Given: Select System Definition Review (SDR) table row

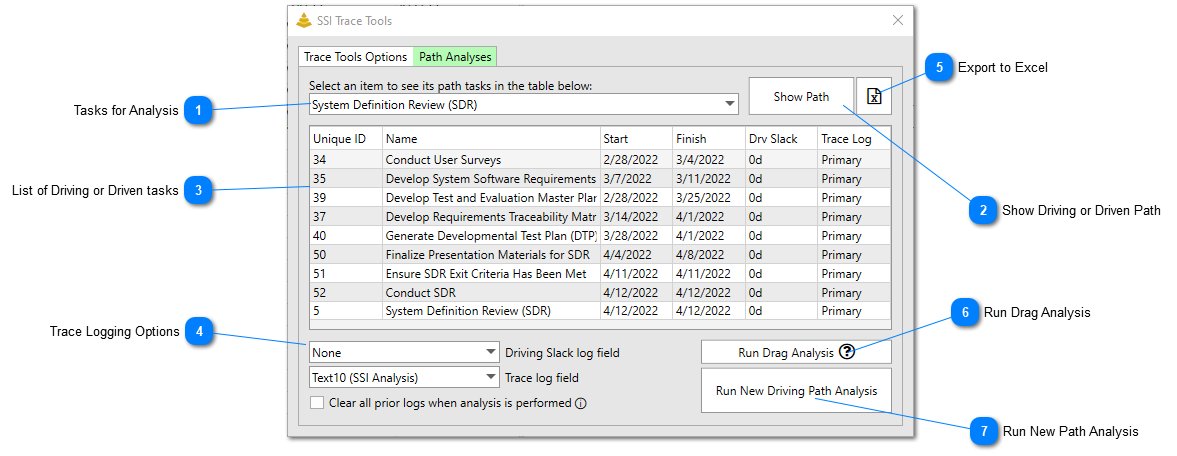Looking at the screenshot, I should pos(601,311).
